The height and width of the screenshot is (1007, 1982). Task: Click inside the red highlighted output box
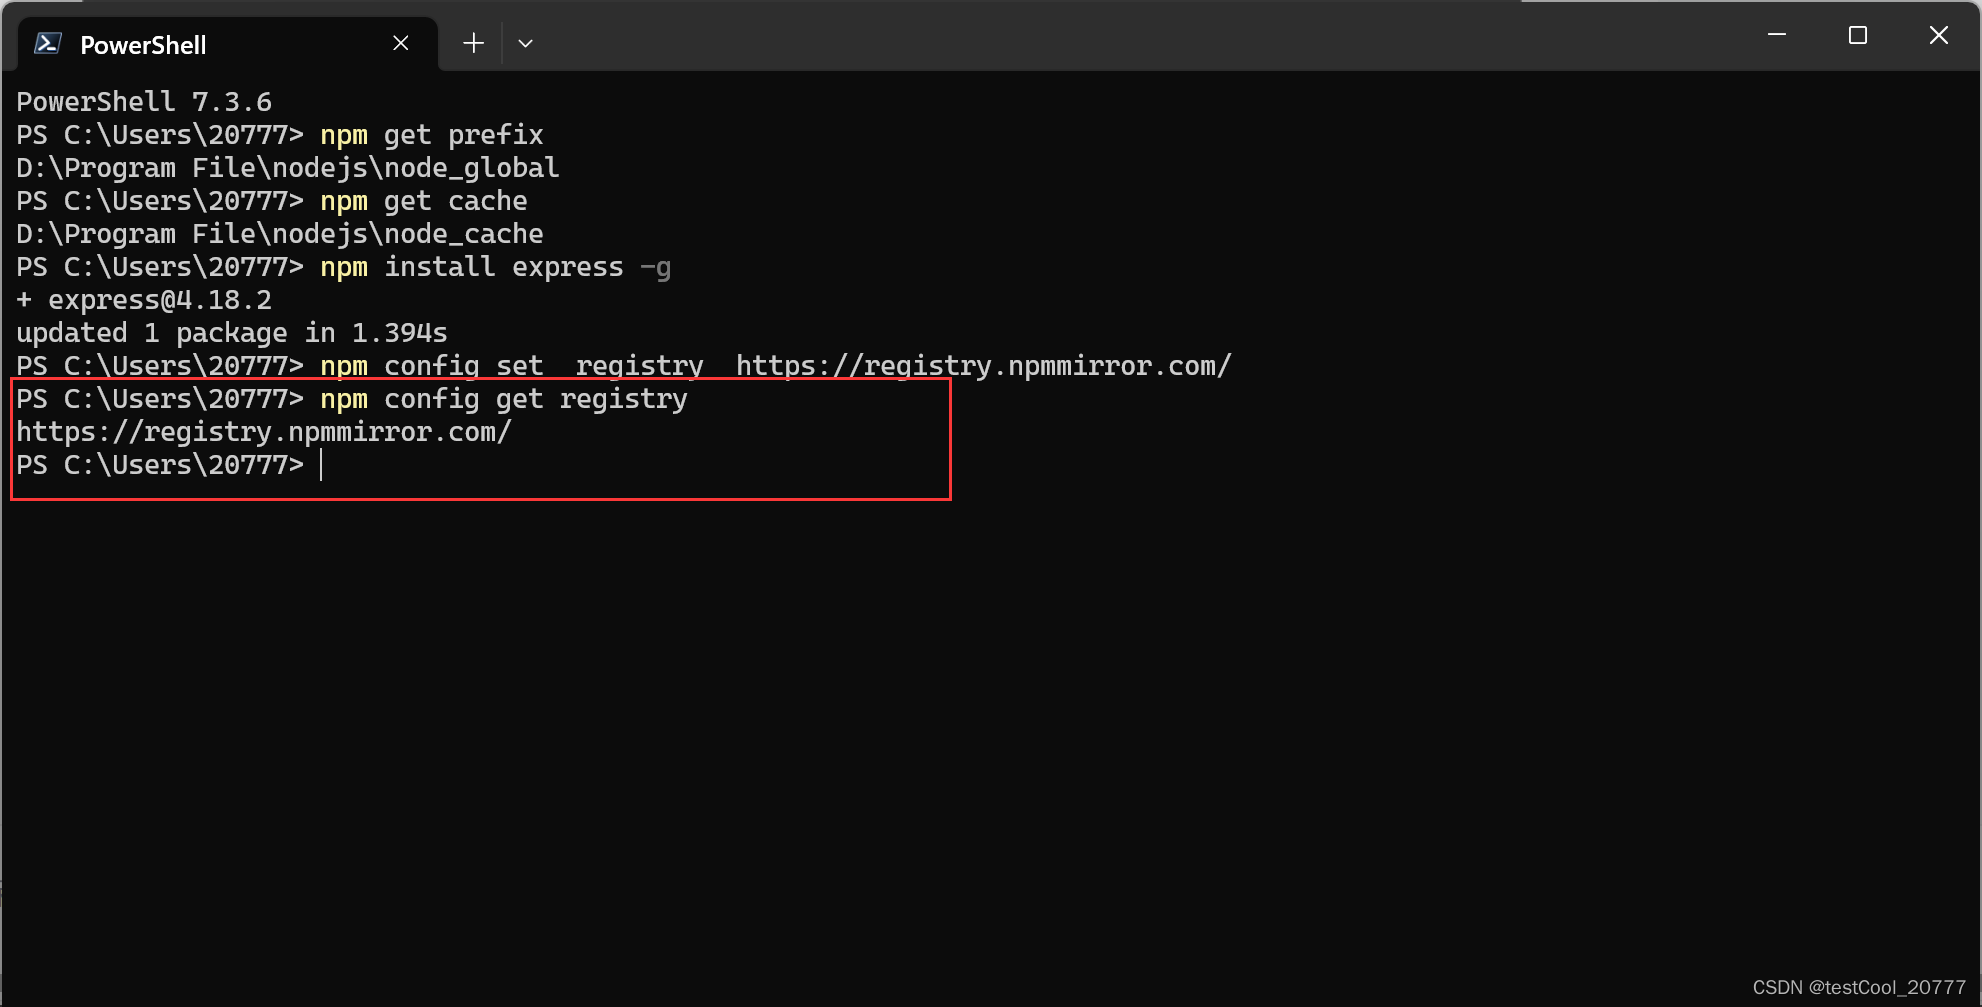[480, 438]
